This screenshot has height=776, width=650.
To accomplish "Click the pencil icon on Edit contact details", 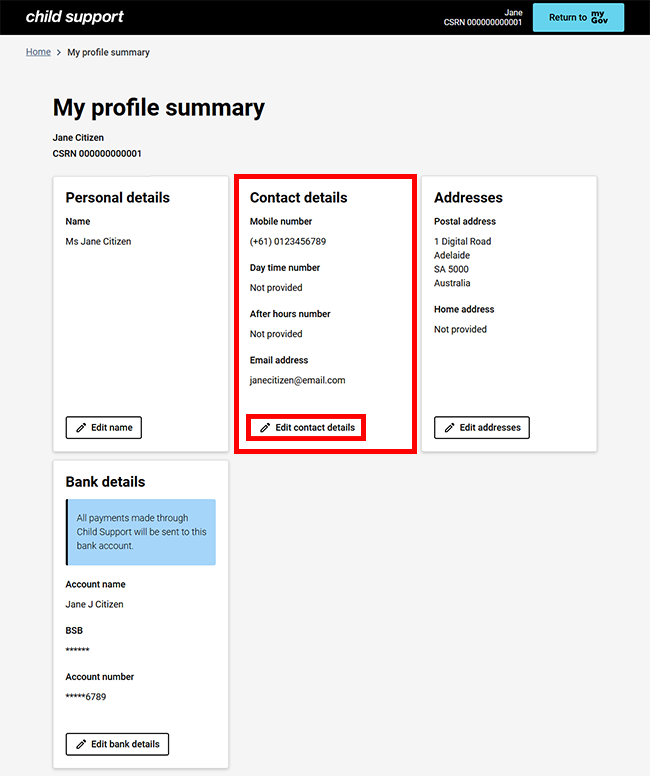I will (x=265, y=428).
